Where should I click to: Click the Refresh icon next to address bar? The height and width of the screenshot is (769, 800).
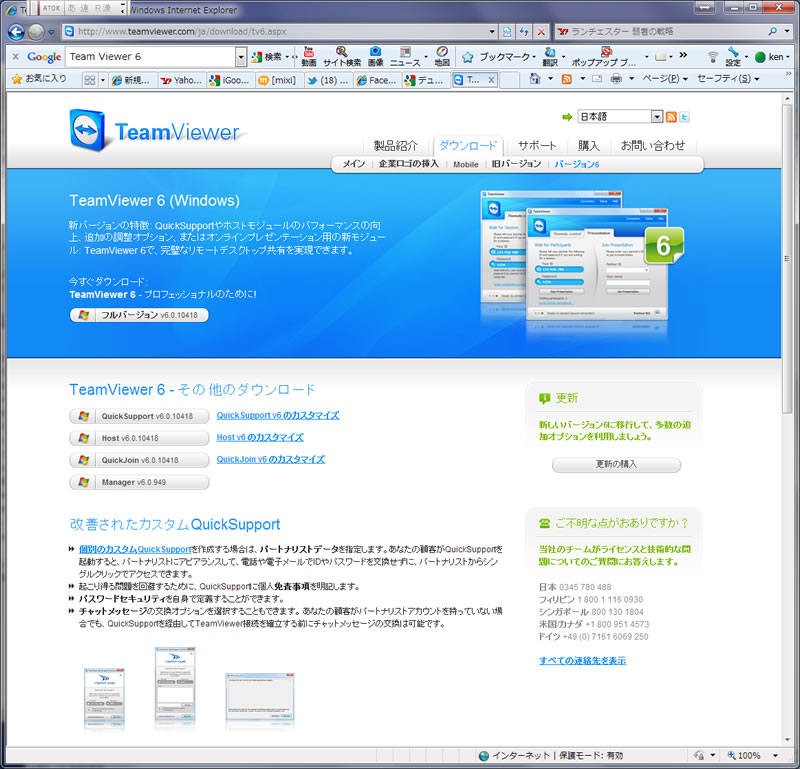pos(524,32)
